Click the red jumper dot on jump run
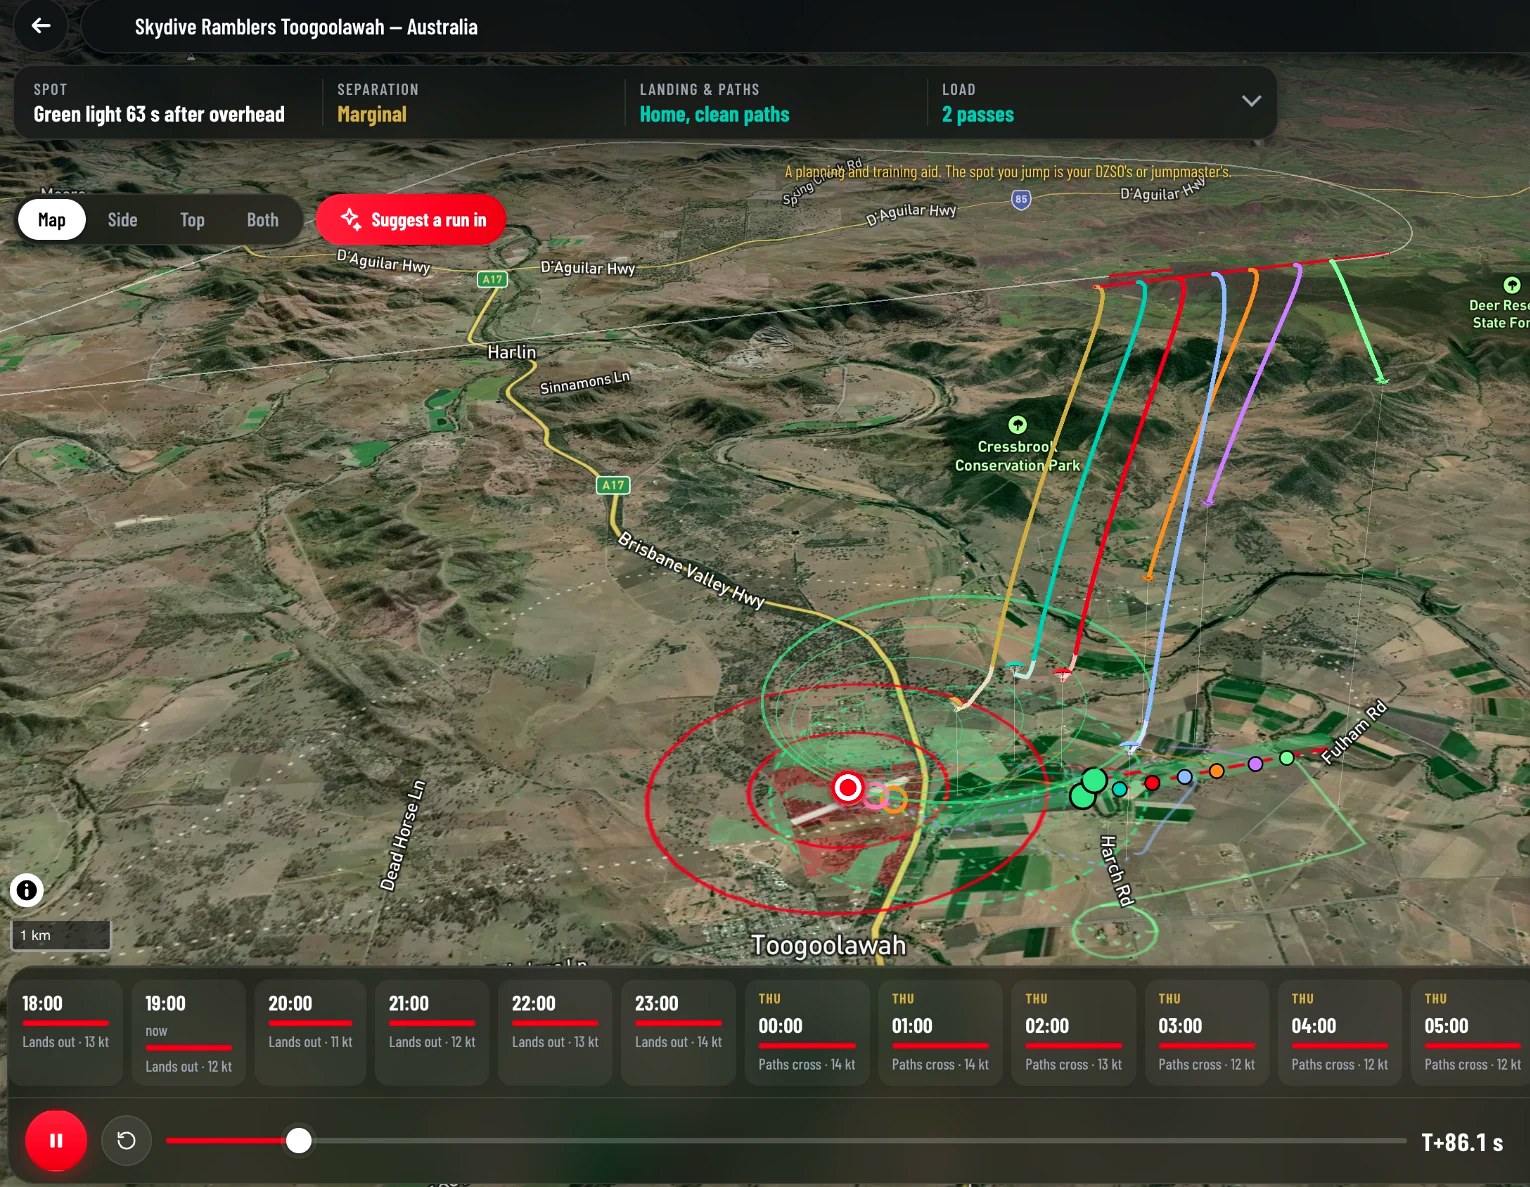The image size is (1530, 1187). click(x=1152, y=783)
